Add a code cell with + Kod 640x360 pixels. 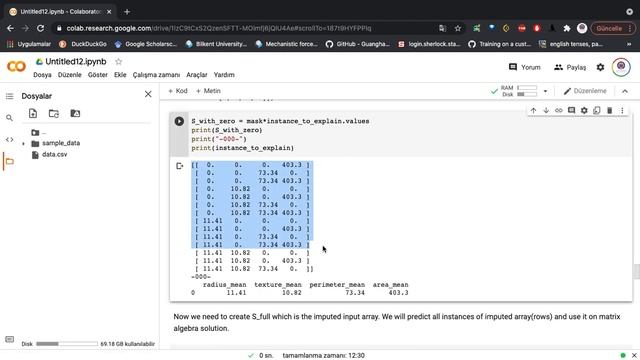[178, 91]
